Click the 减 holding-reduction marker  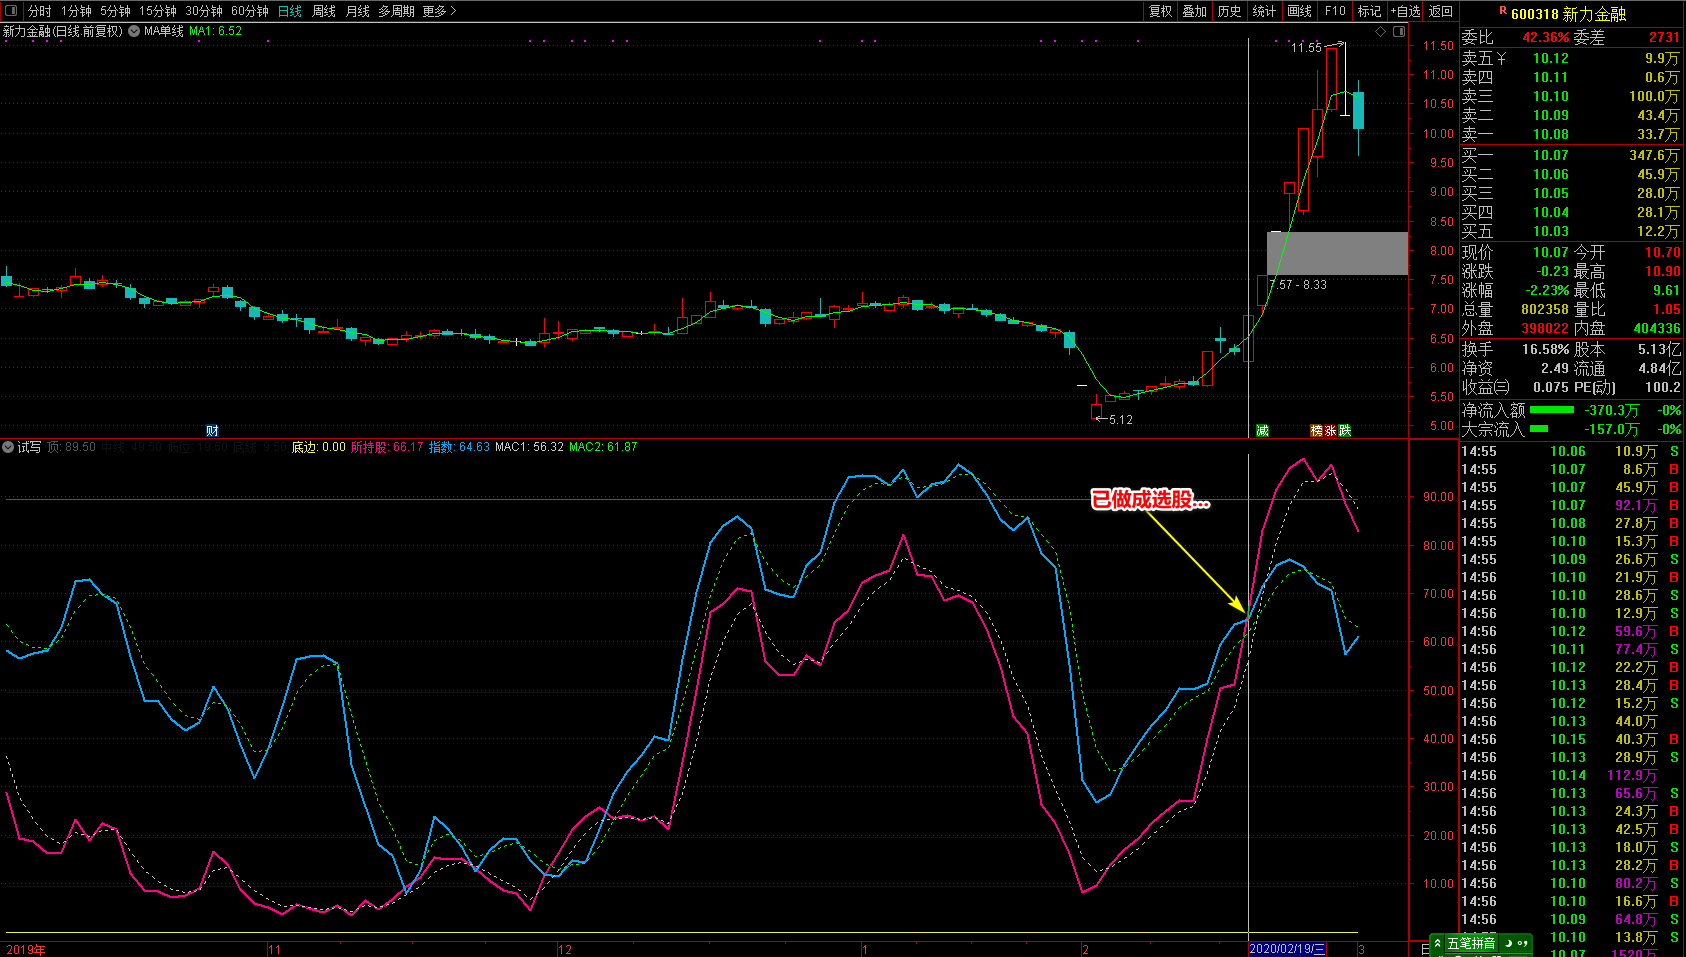tap(1262, 431)
